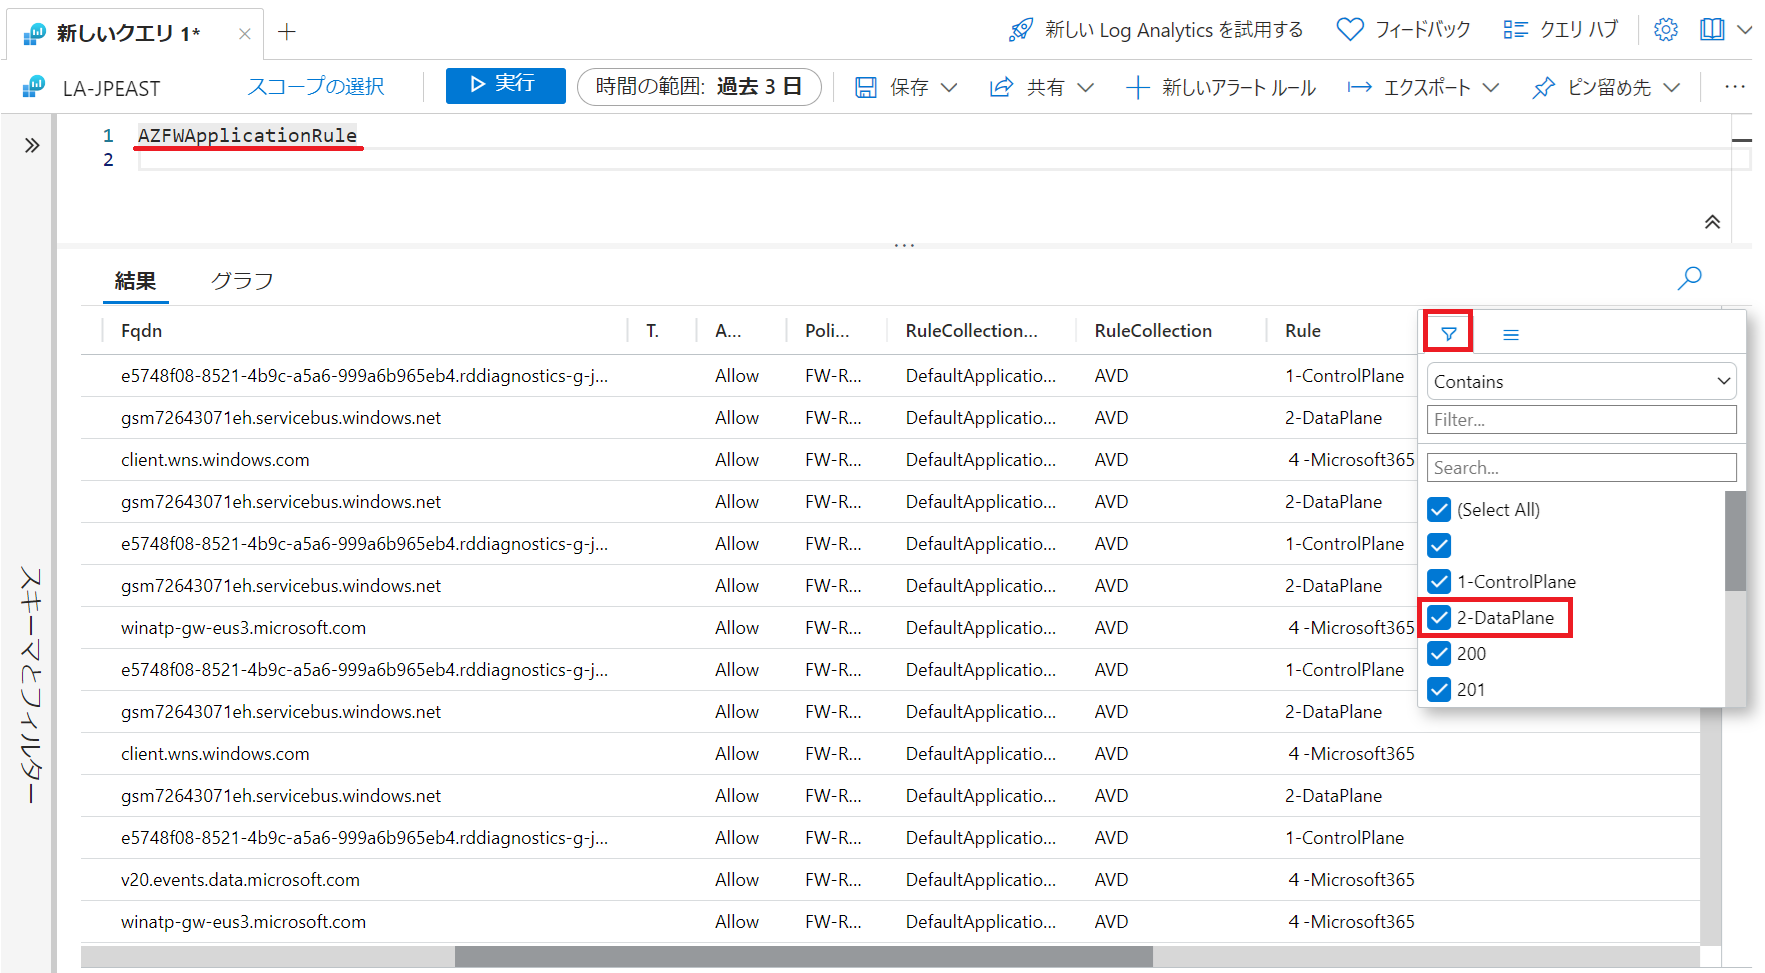Uncheck the 200 checkbox
The width and height of the screenshot is (1765, 973).
pyautogui.click(x=1439, y=654)
